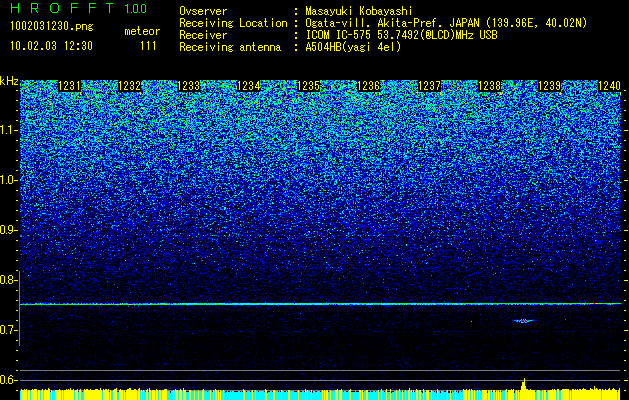Click the 'meteor' label
This screenshot has height=400, width=629.
142,31
